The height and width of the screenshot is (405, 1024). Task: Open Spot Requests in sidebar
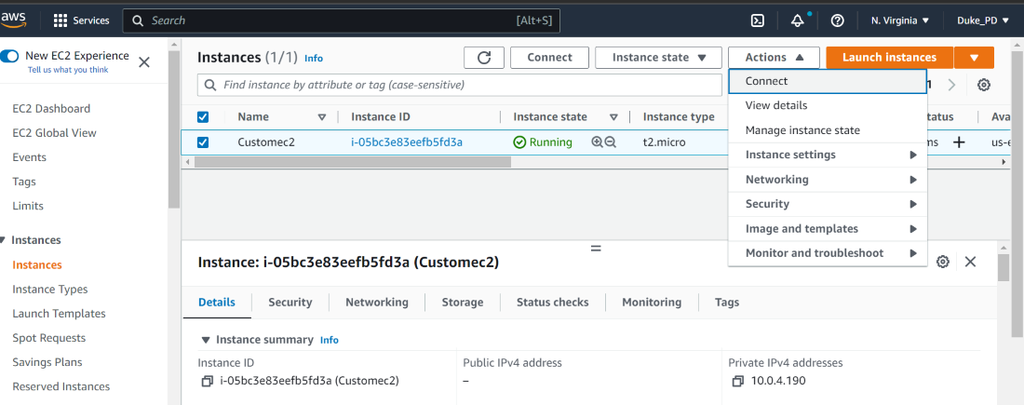point(49,338)
